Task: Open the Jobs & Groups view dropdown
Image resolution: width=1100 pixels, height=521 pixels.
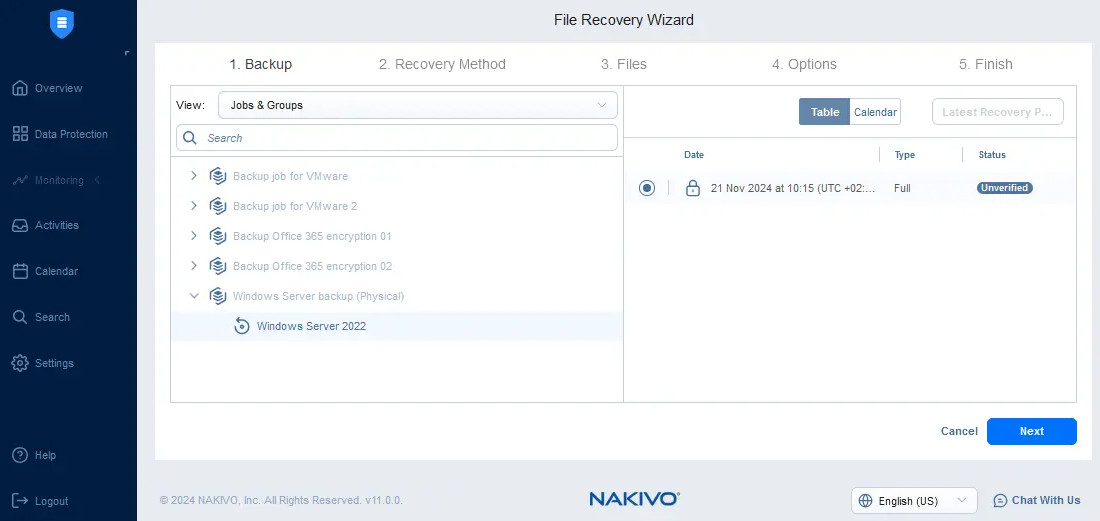Action: pos(418,105)
